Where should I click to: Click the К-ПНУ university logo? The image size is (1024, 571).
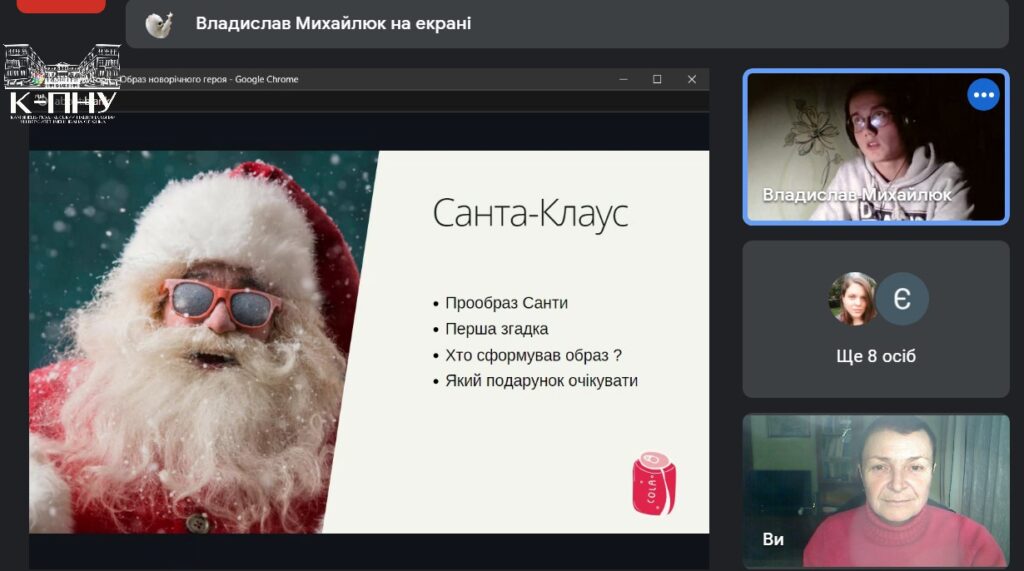(x=62, y=84)
